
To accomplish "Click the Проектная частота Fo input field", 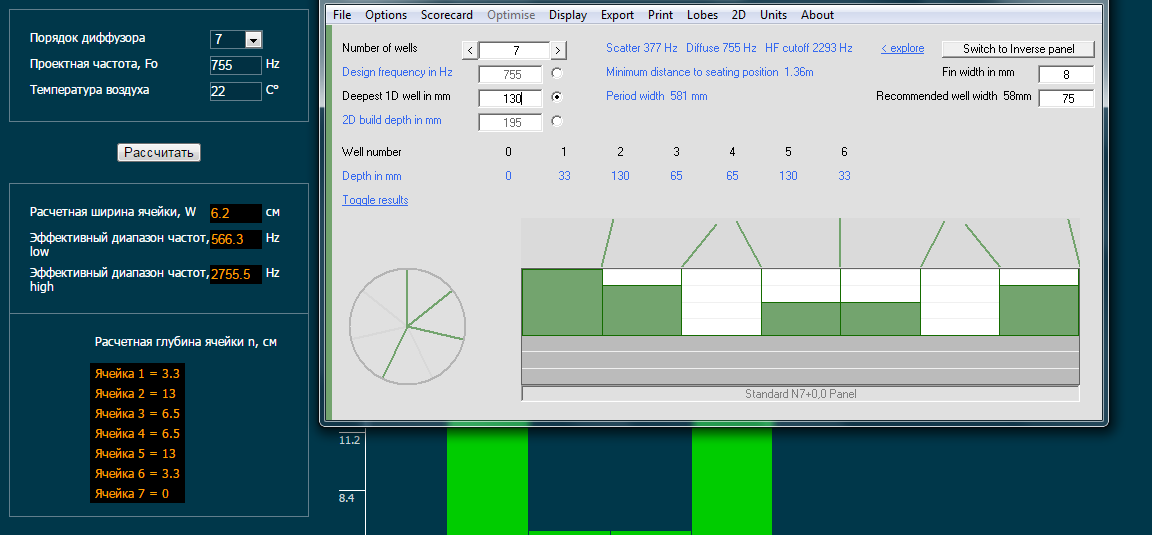I will tap(235, 65).
